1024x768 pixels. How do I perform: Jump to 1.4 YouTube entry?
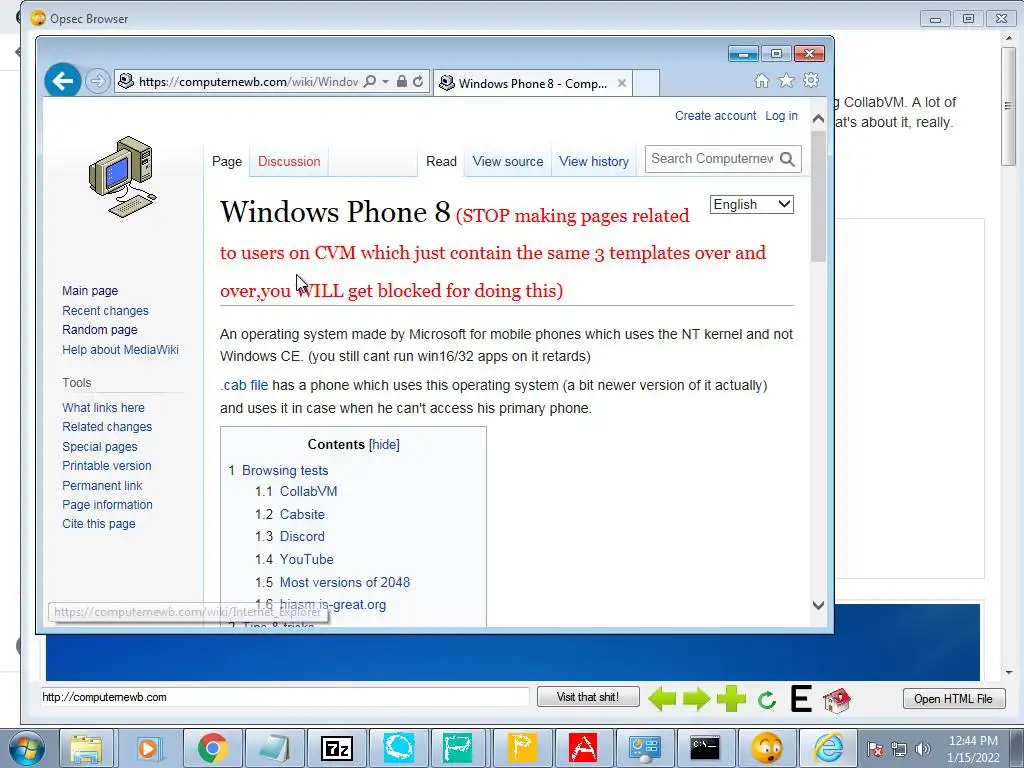[x=306, y=560]
